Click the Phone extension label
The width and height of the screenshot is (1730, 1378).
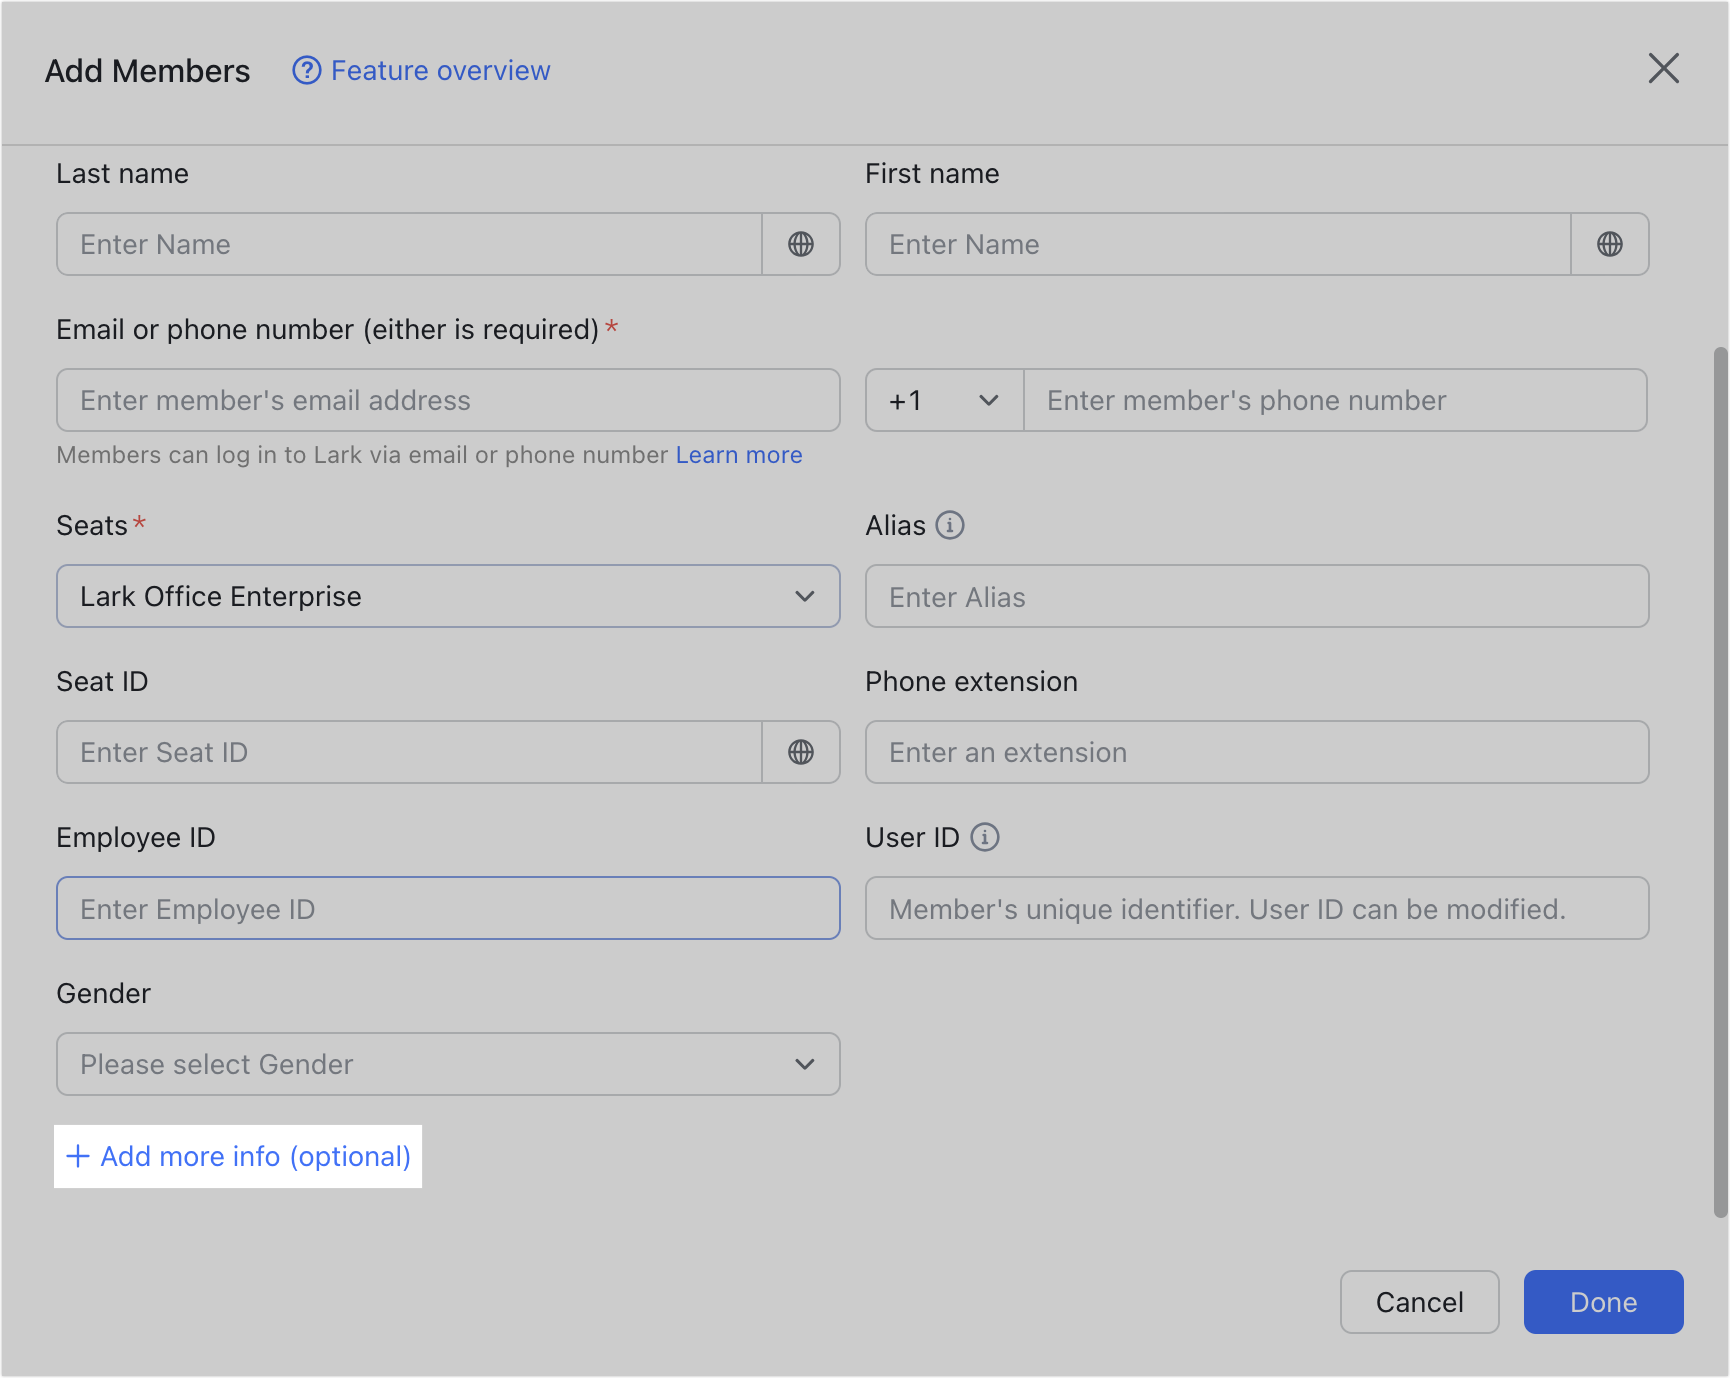(972, 681)
